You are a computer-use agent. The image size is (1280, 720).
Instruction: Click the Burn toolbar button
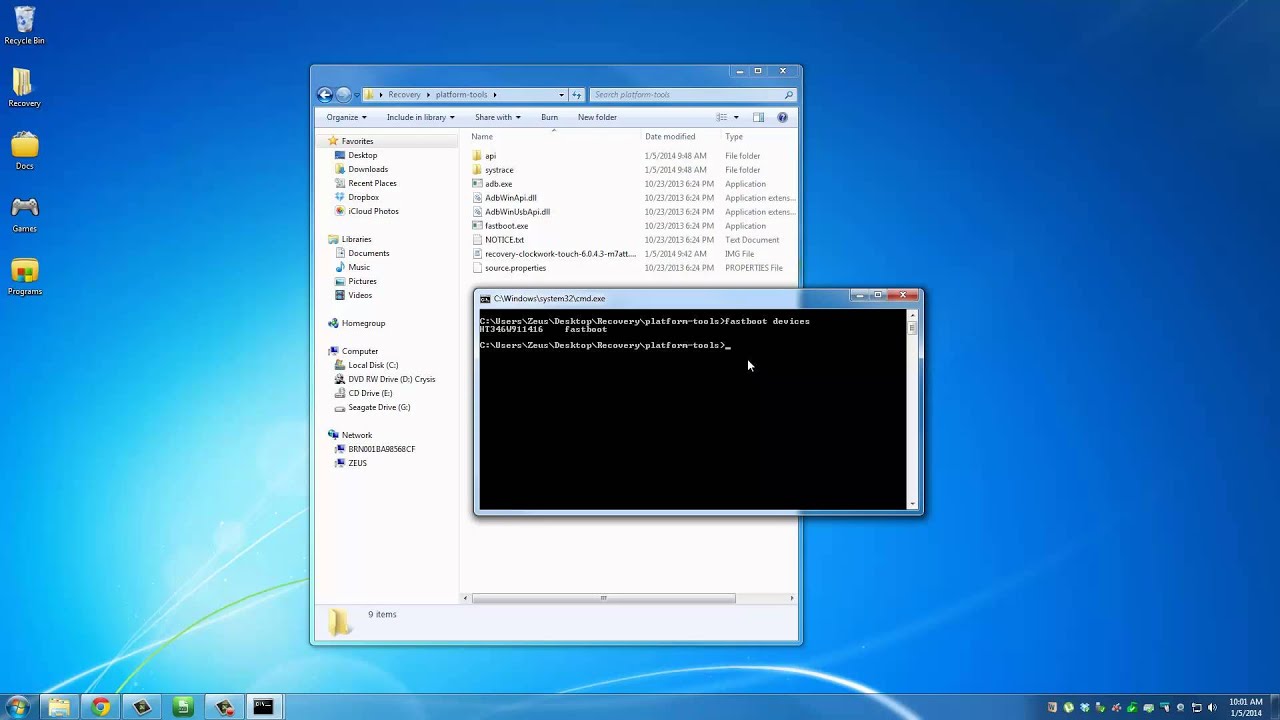(x=549, y=117)
